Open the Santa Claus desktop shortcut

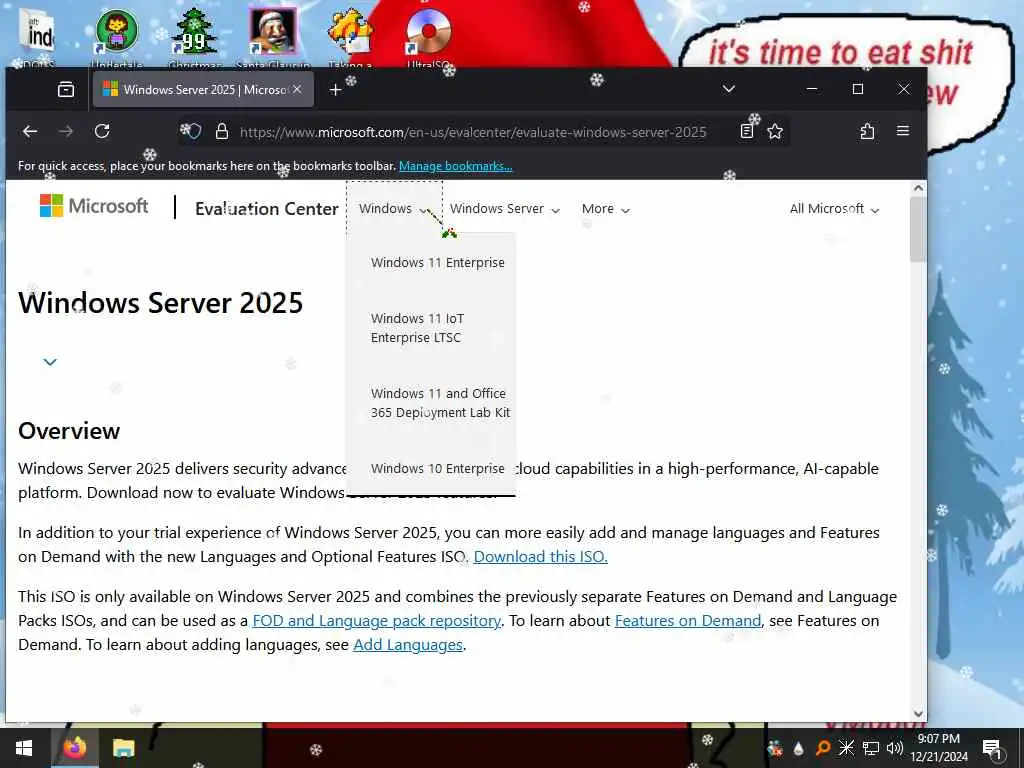273,38
